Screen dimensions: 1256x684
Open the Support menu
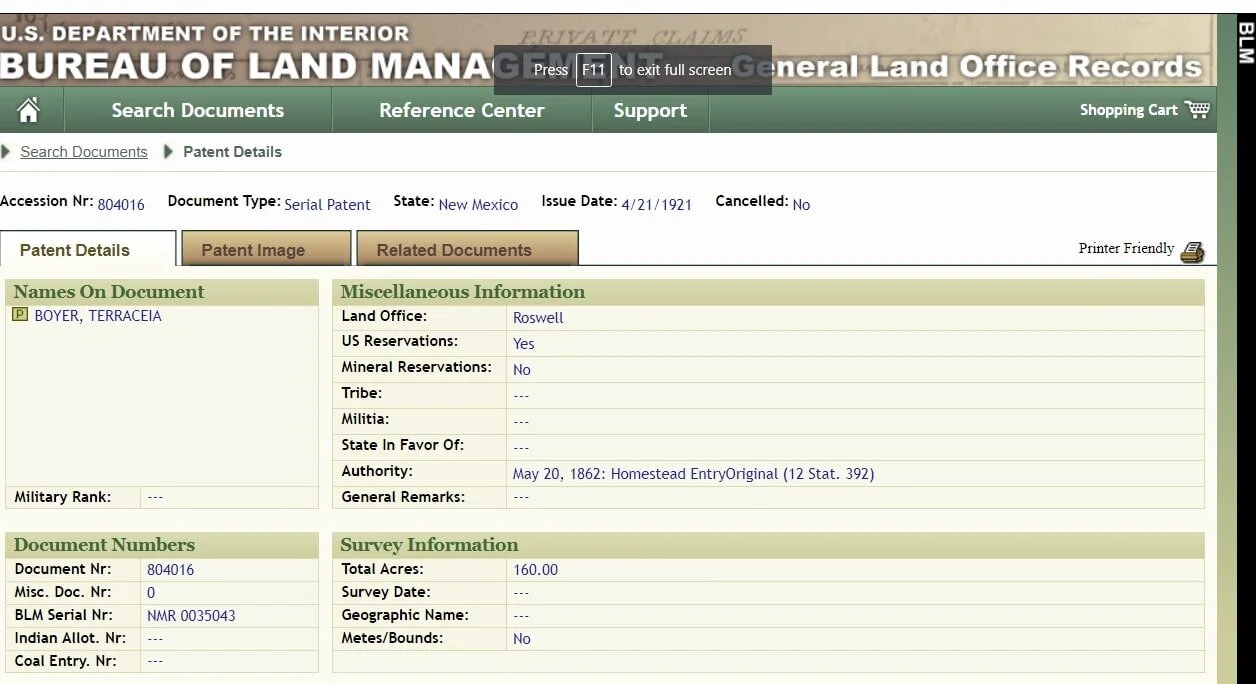tap(650, 110)
